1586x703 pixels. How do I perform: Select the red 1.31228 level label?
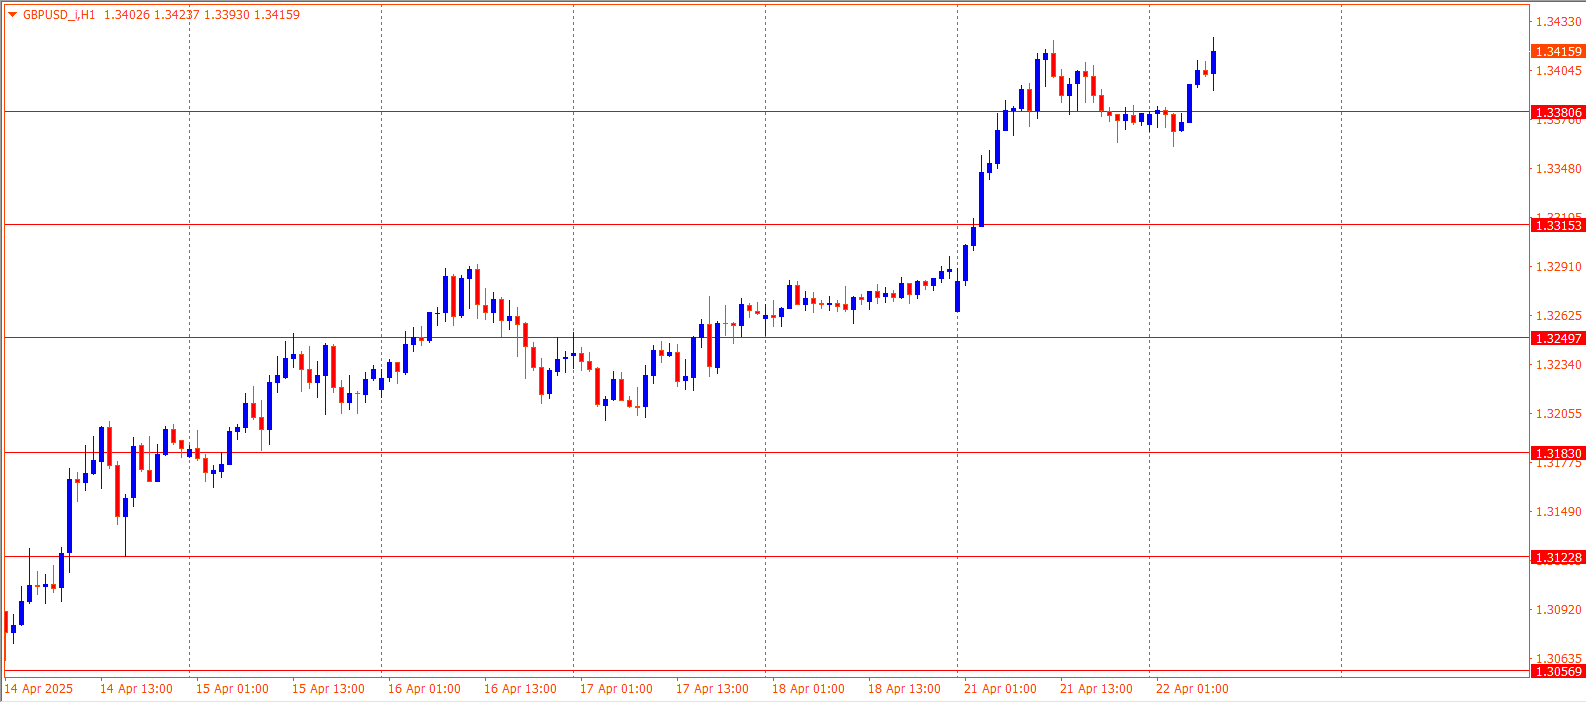coord(1558,557)
